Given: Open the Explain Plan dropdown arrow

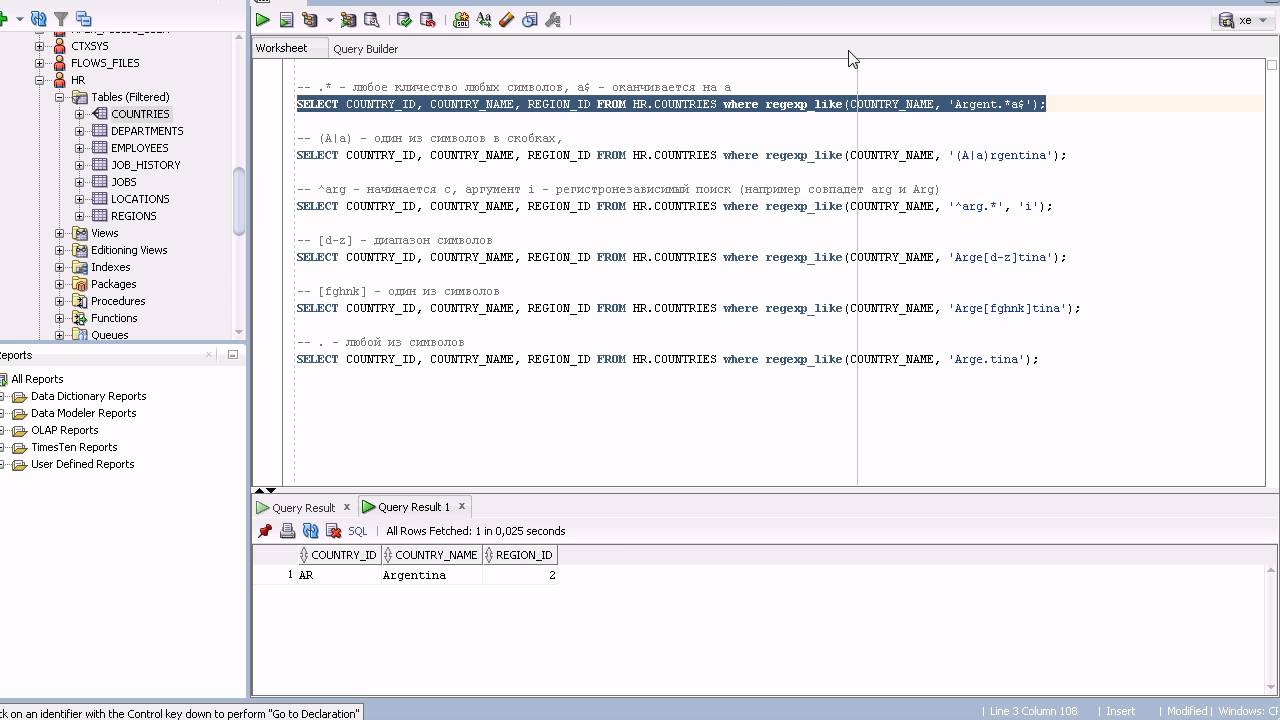Looking at the screenshot, I should pyautogui.click(x=329, y=20).
